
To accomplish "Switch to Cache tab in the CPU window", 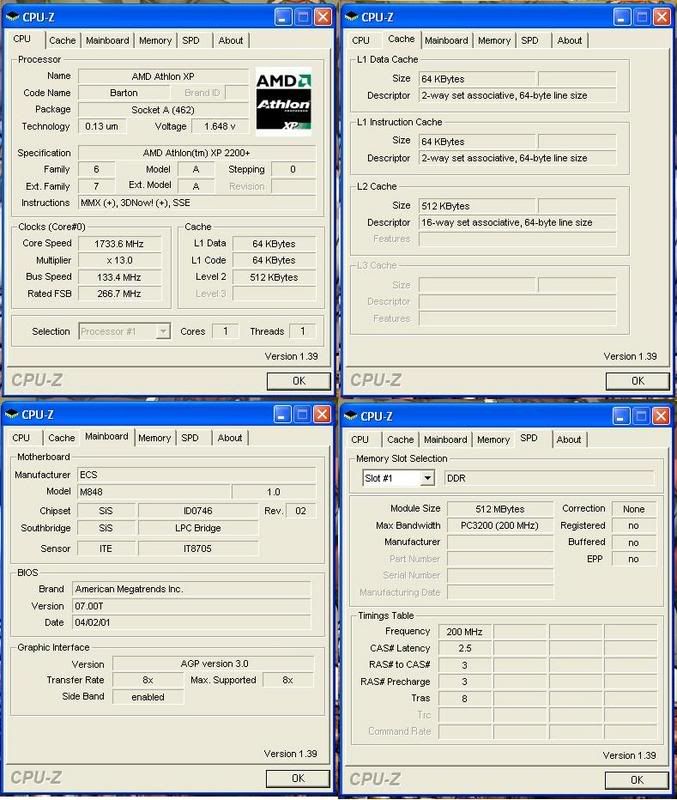I will point(62,40).
